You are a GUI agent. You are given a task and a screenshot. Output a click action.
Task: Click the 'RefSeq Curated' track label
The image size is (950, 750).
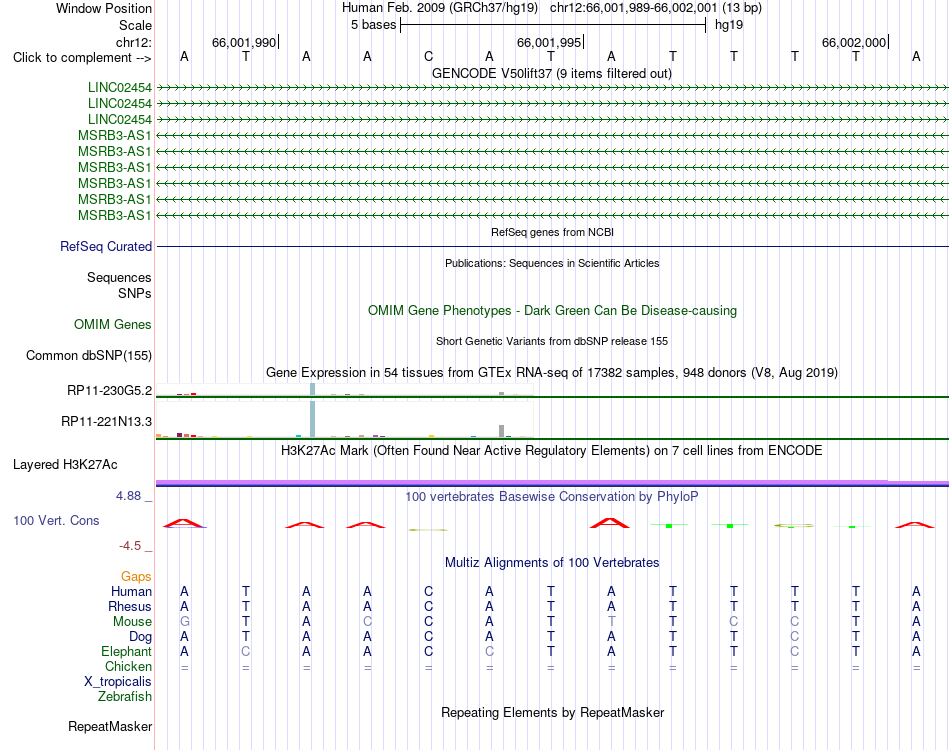pos(105,247)
